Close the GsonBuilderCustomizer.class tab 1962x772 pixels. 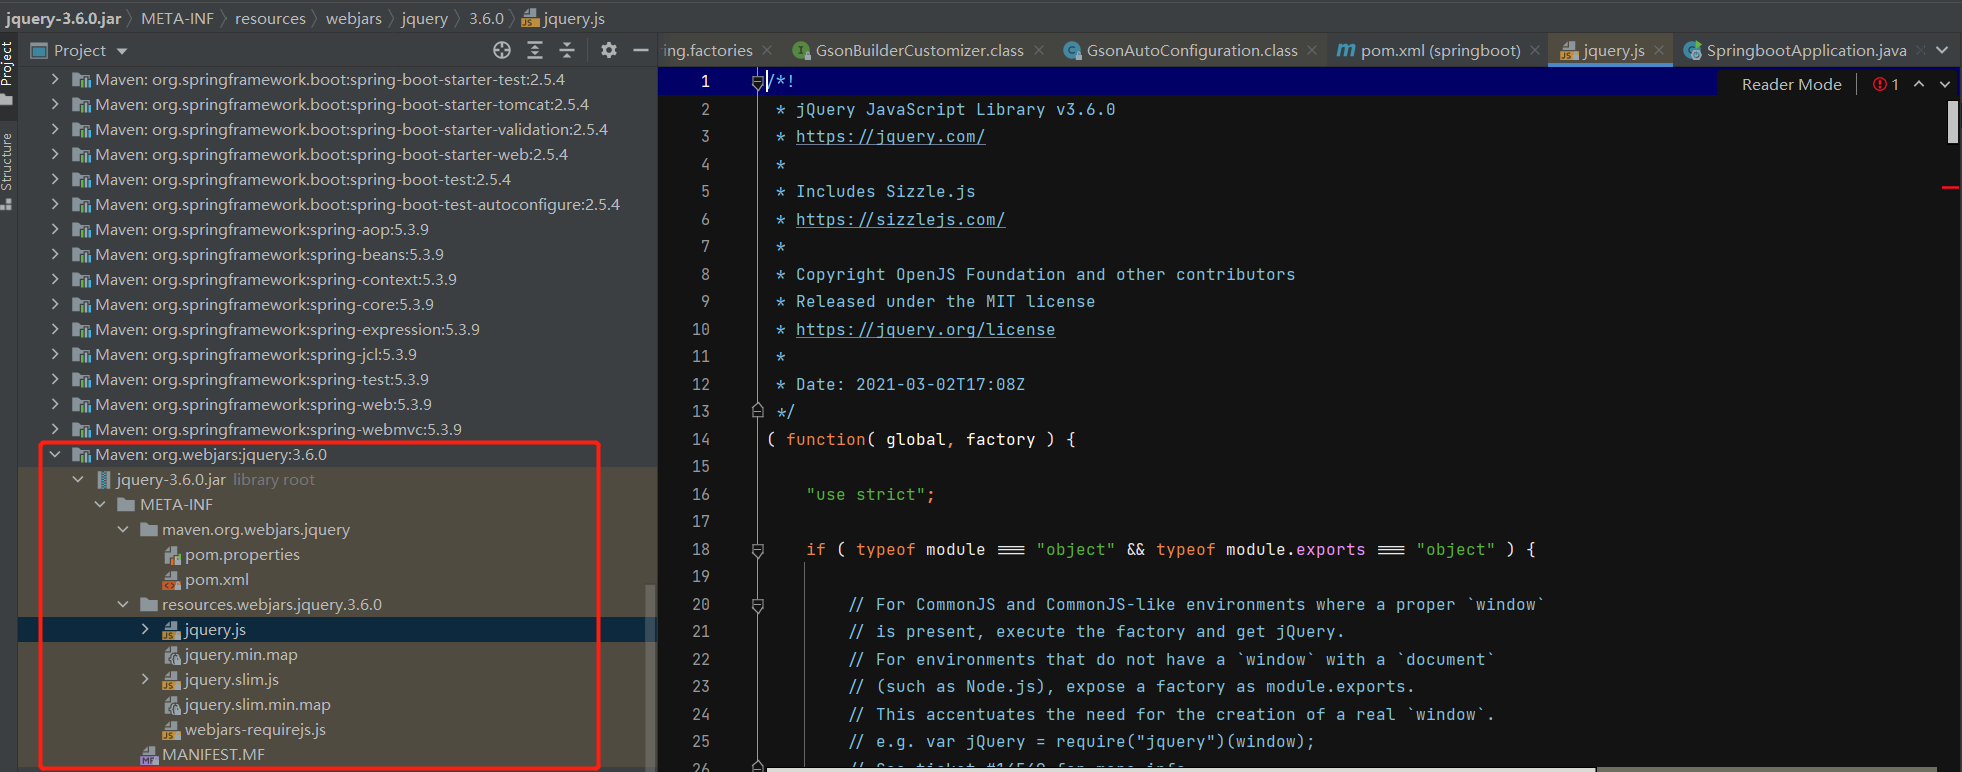(1039, 50)
